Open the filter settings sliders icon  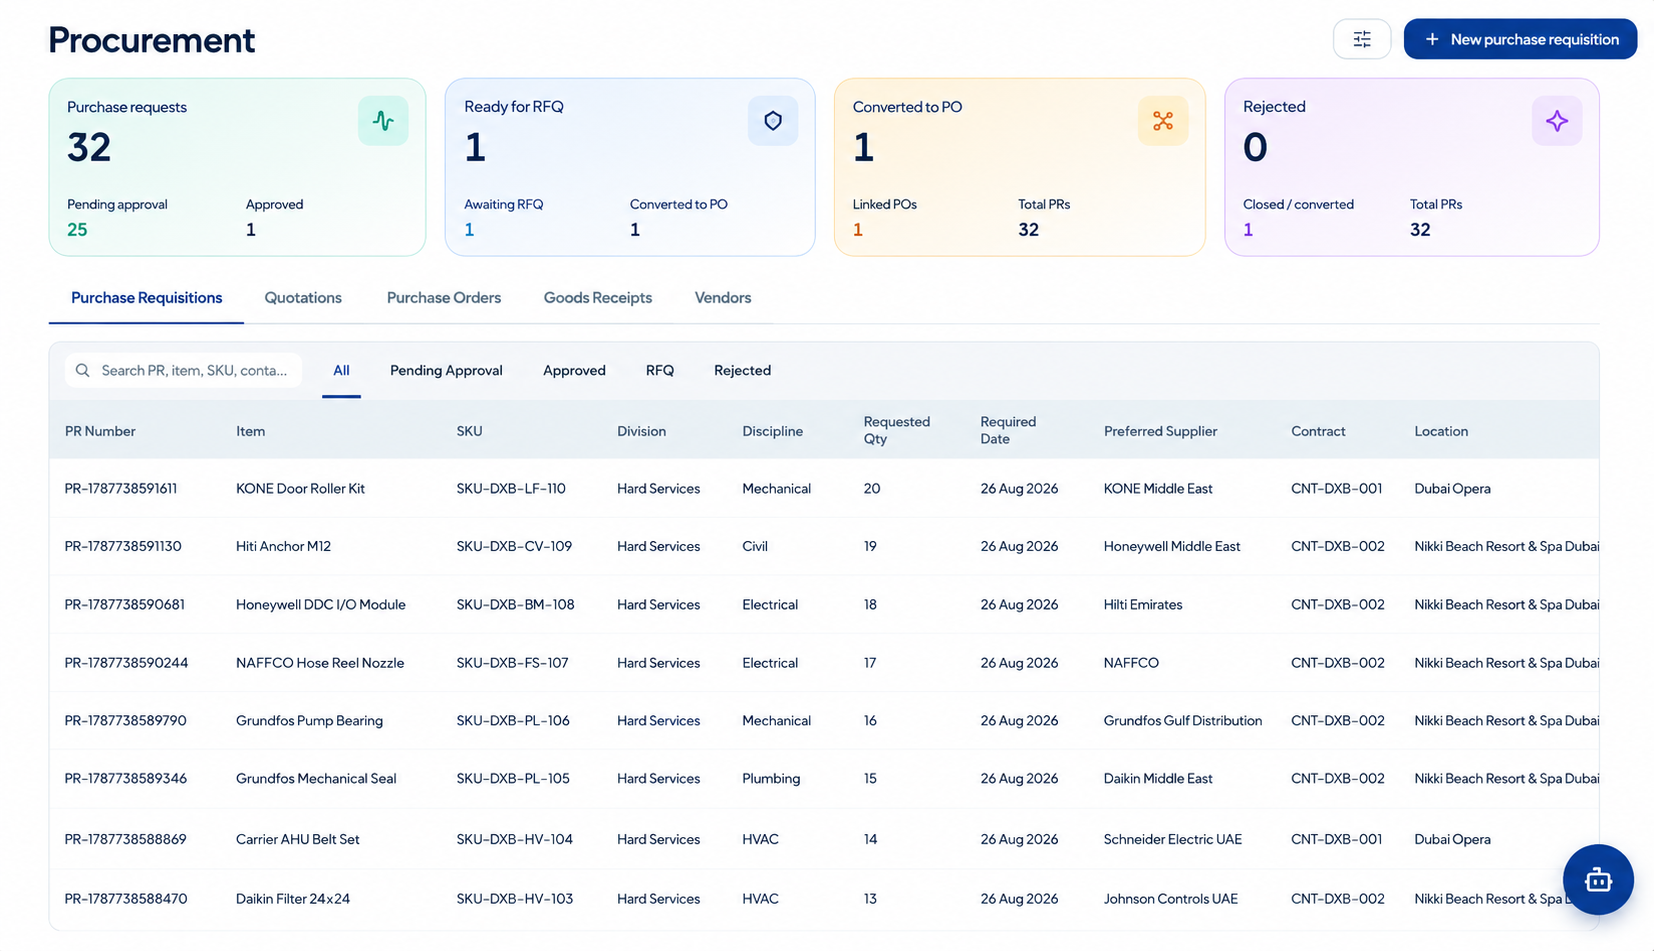1361,39
